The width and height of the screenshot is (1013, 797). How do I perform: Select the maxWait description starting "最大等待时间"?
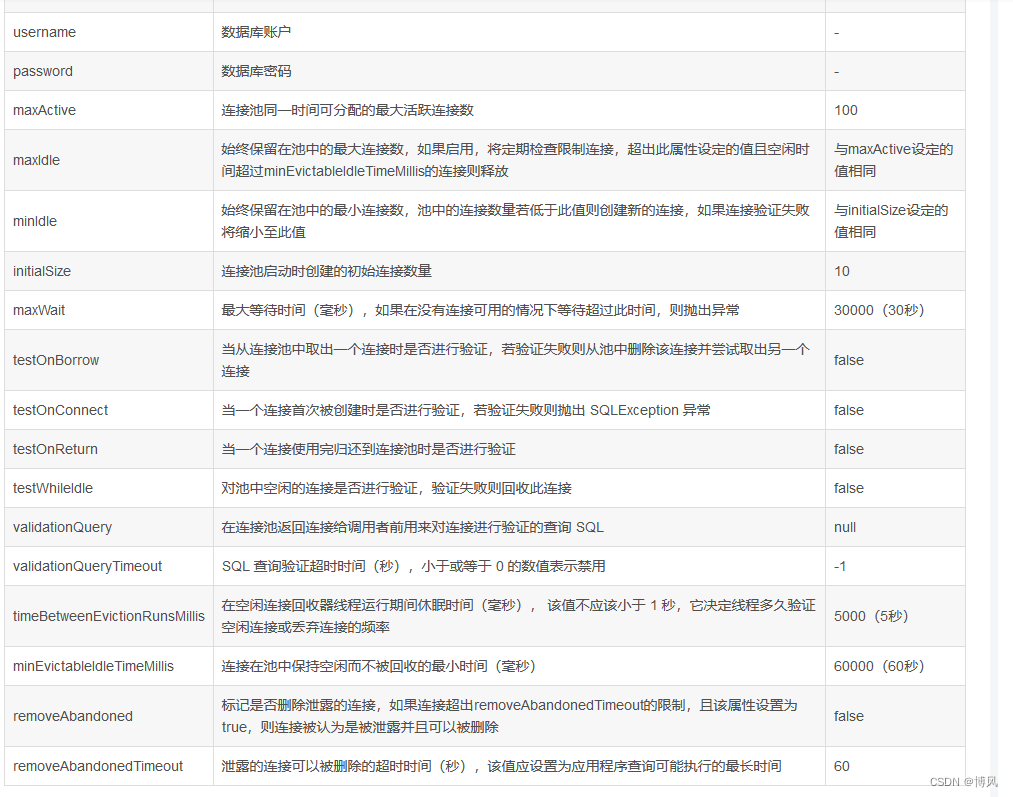click(481, 310)
